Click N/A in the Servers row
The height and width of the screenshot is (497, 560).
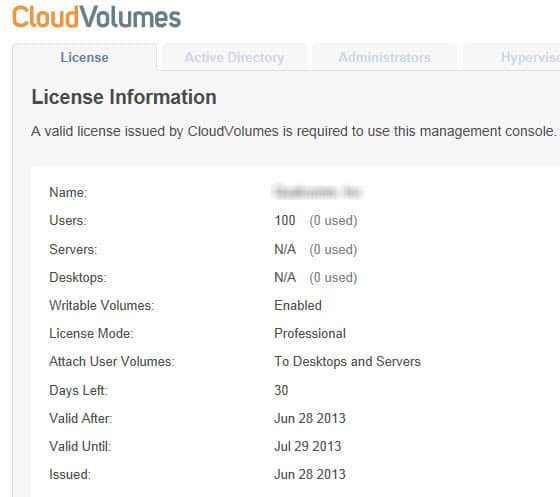[285, 249]
